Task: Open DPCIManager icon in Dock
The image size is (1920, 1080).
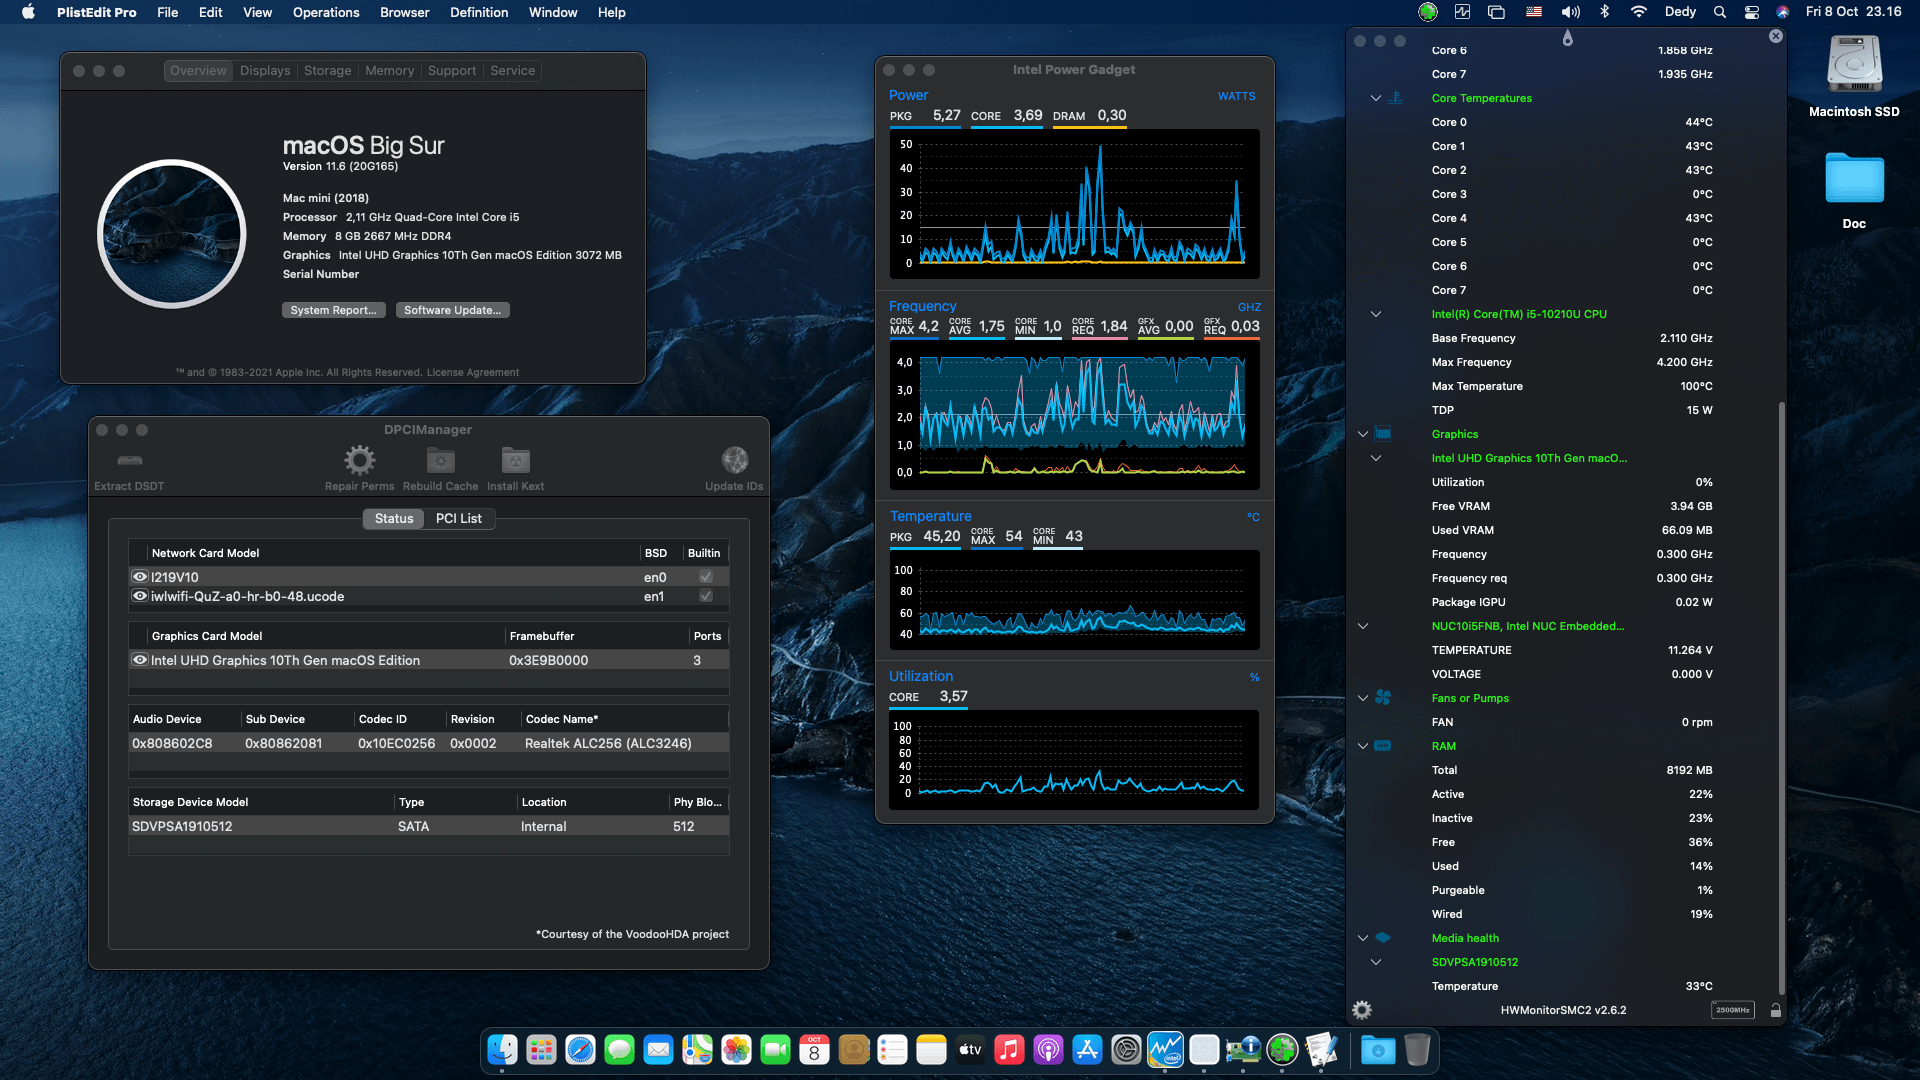Action: coord(1244,1050)
